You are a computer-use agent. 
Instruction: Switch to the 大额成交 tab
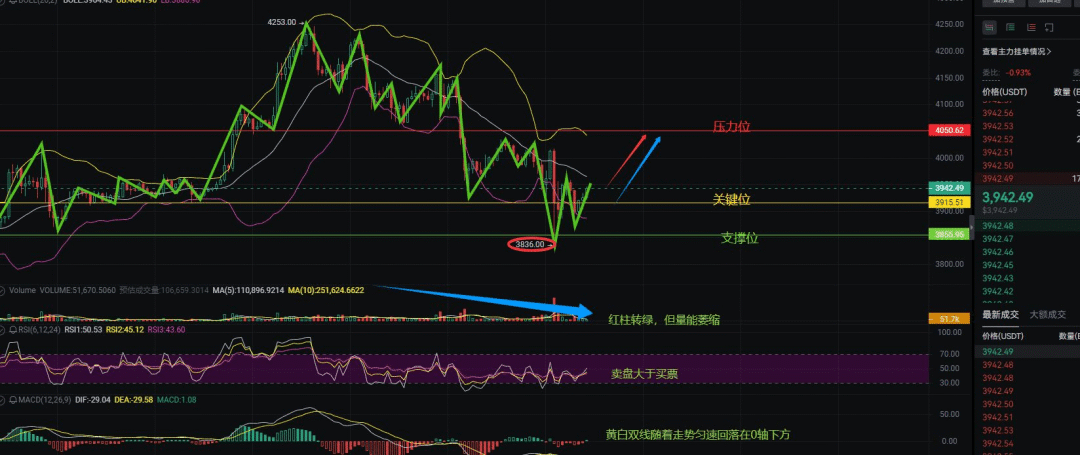pos(1047,314)
